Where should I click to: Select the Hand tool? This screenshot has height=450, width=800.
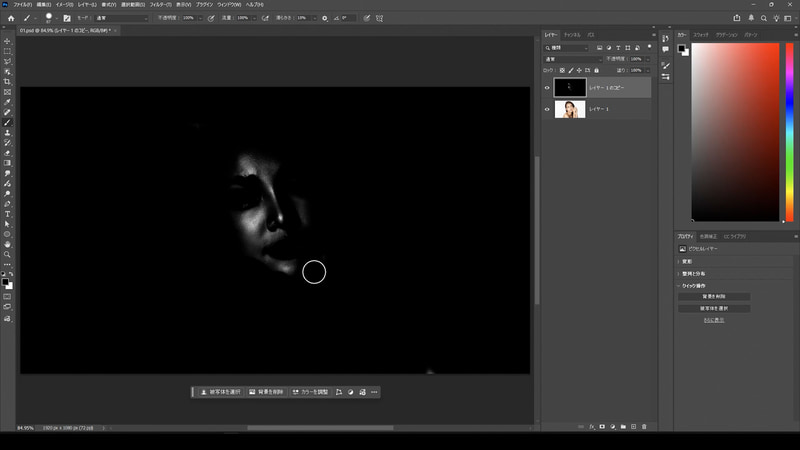pyautogui.click(x=7, y=244)
